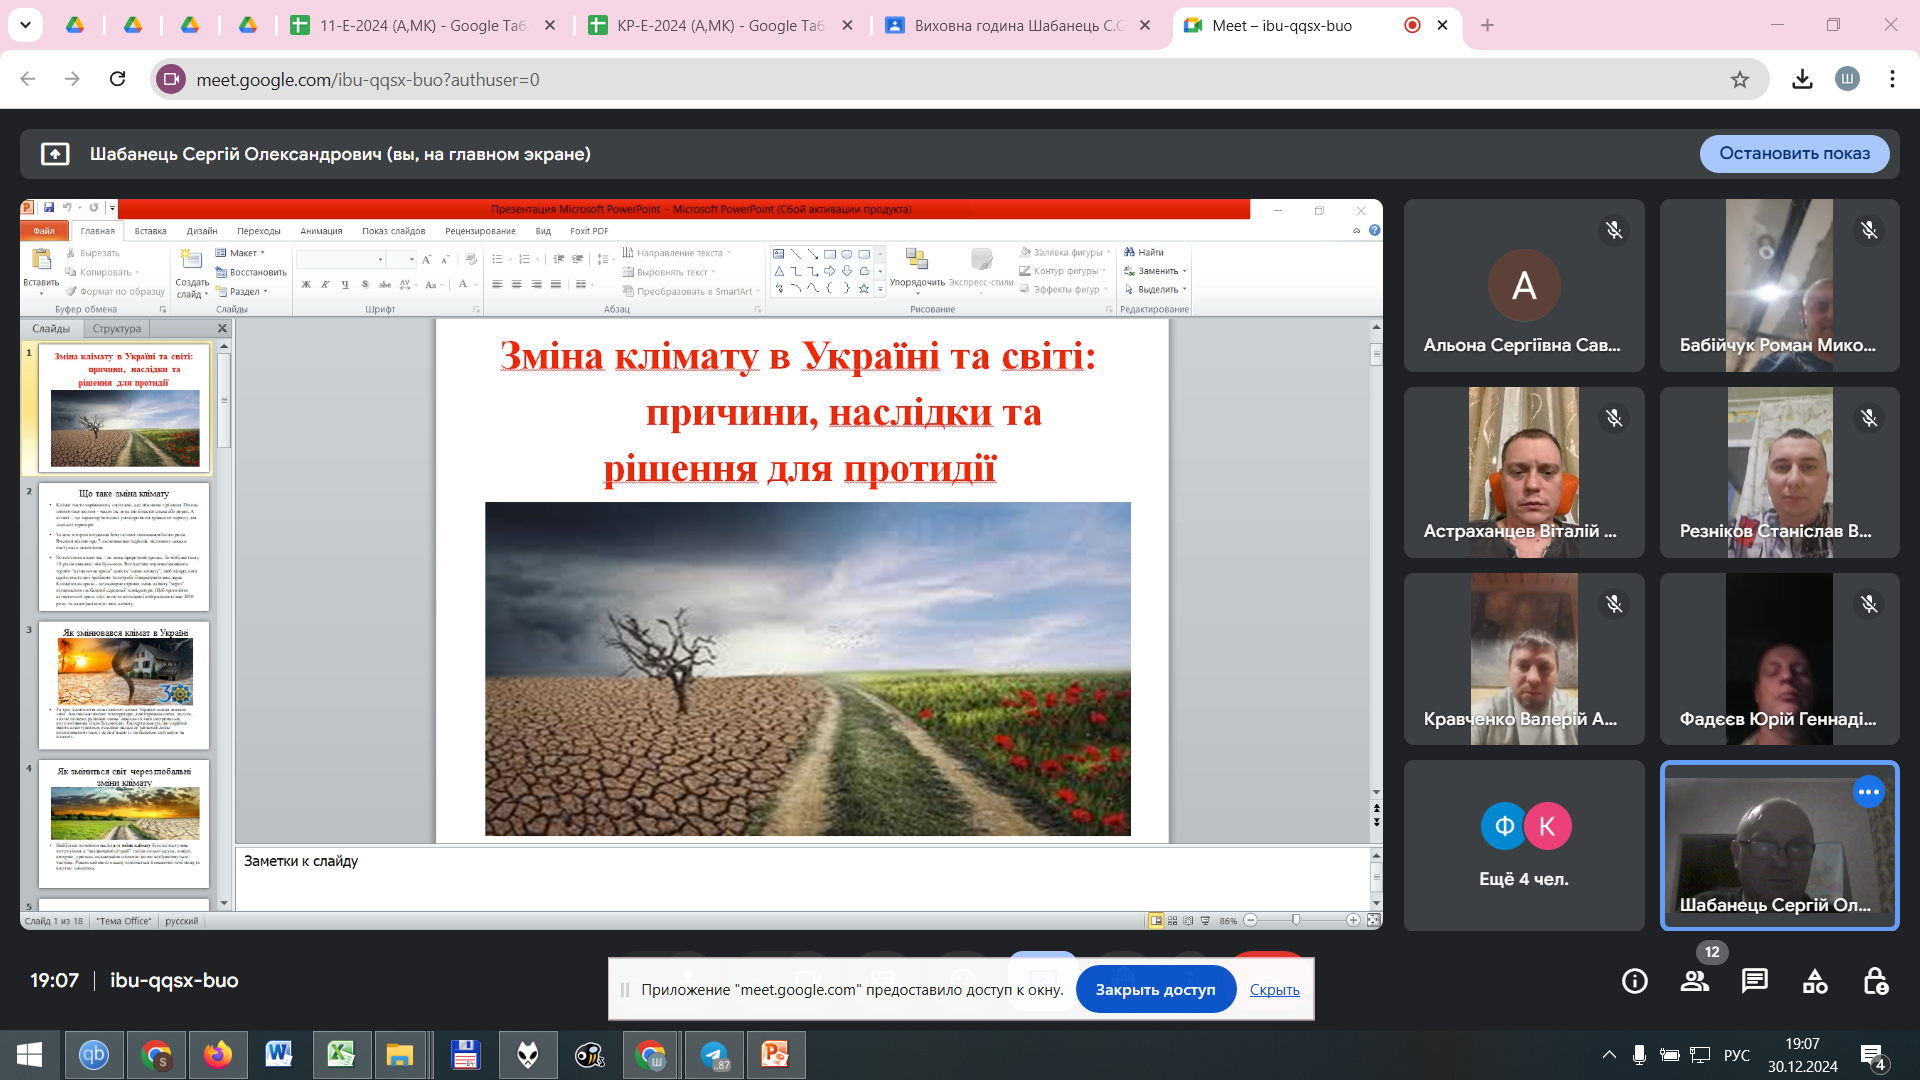Viewport: 1920px width, 1080px height.
Task: Expand Chrome tab search dropdown arrow
Action: (x=25, y=25)
